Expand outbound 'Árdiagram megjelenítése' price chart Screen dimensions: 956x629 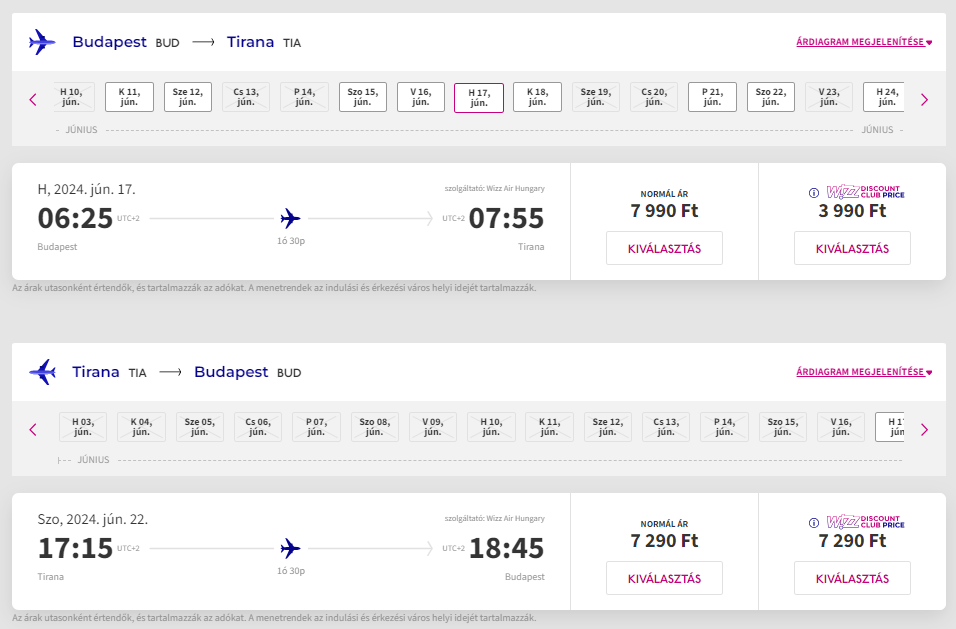click(x=864, y=42)
